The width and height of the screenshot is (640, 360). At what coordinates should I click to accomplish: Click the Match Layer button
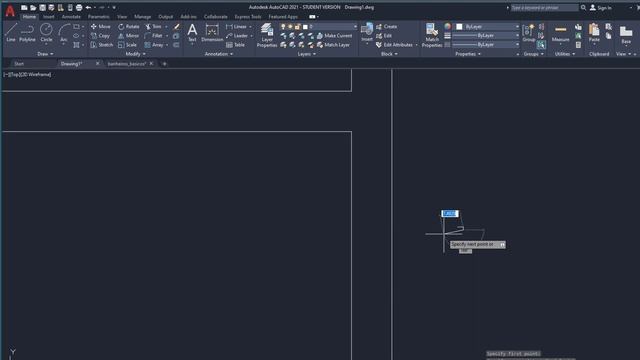[333, 45]
